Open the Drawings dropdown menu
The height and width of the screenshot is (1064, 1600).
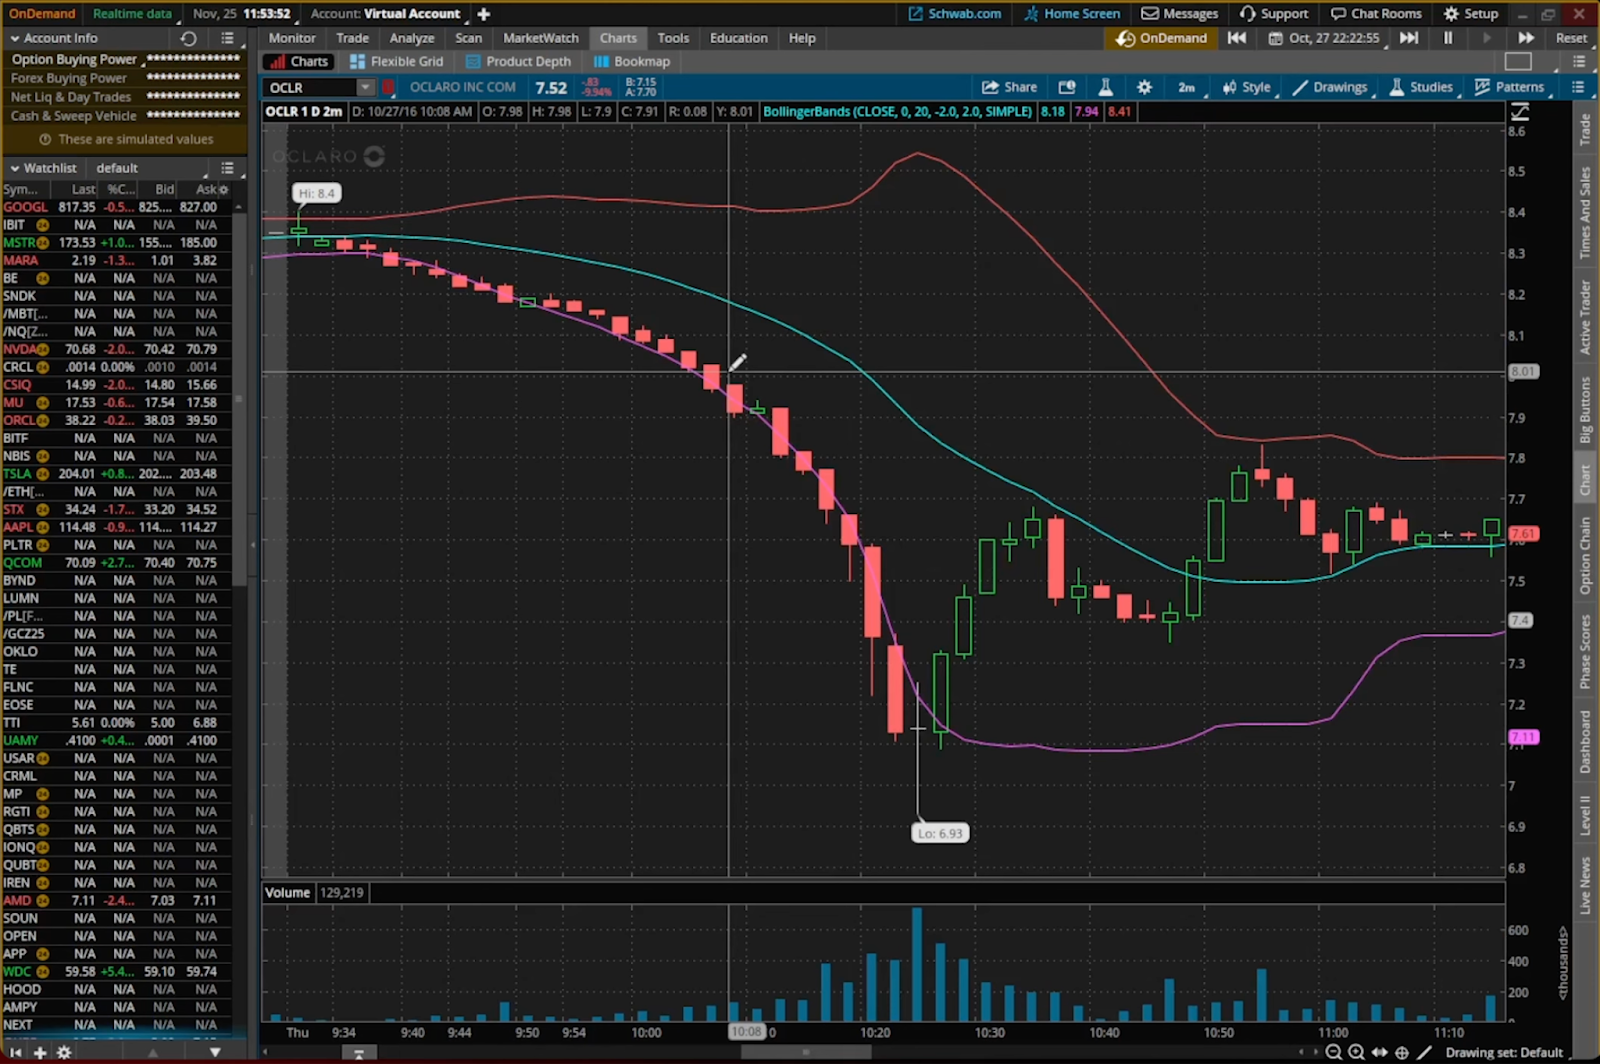click(x=1330, y=87)
